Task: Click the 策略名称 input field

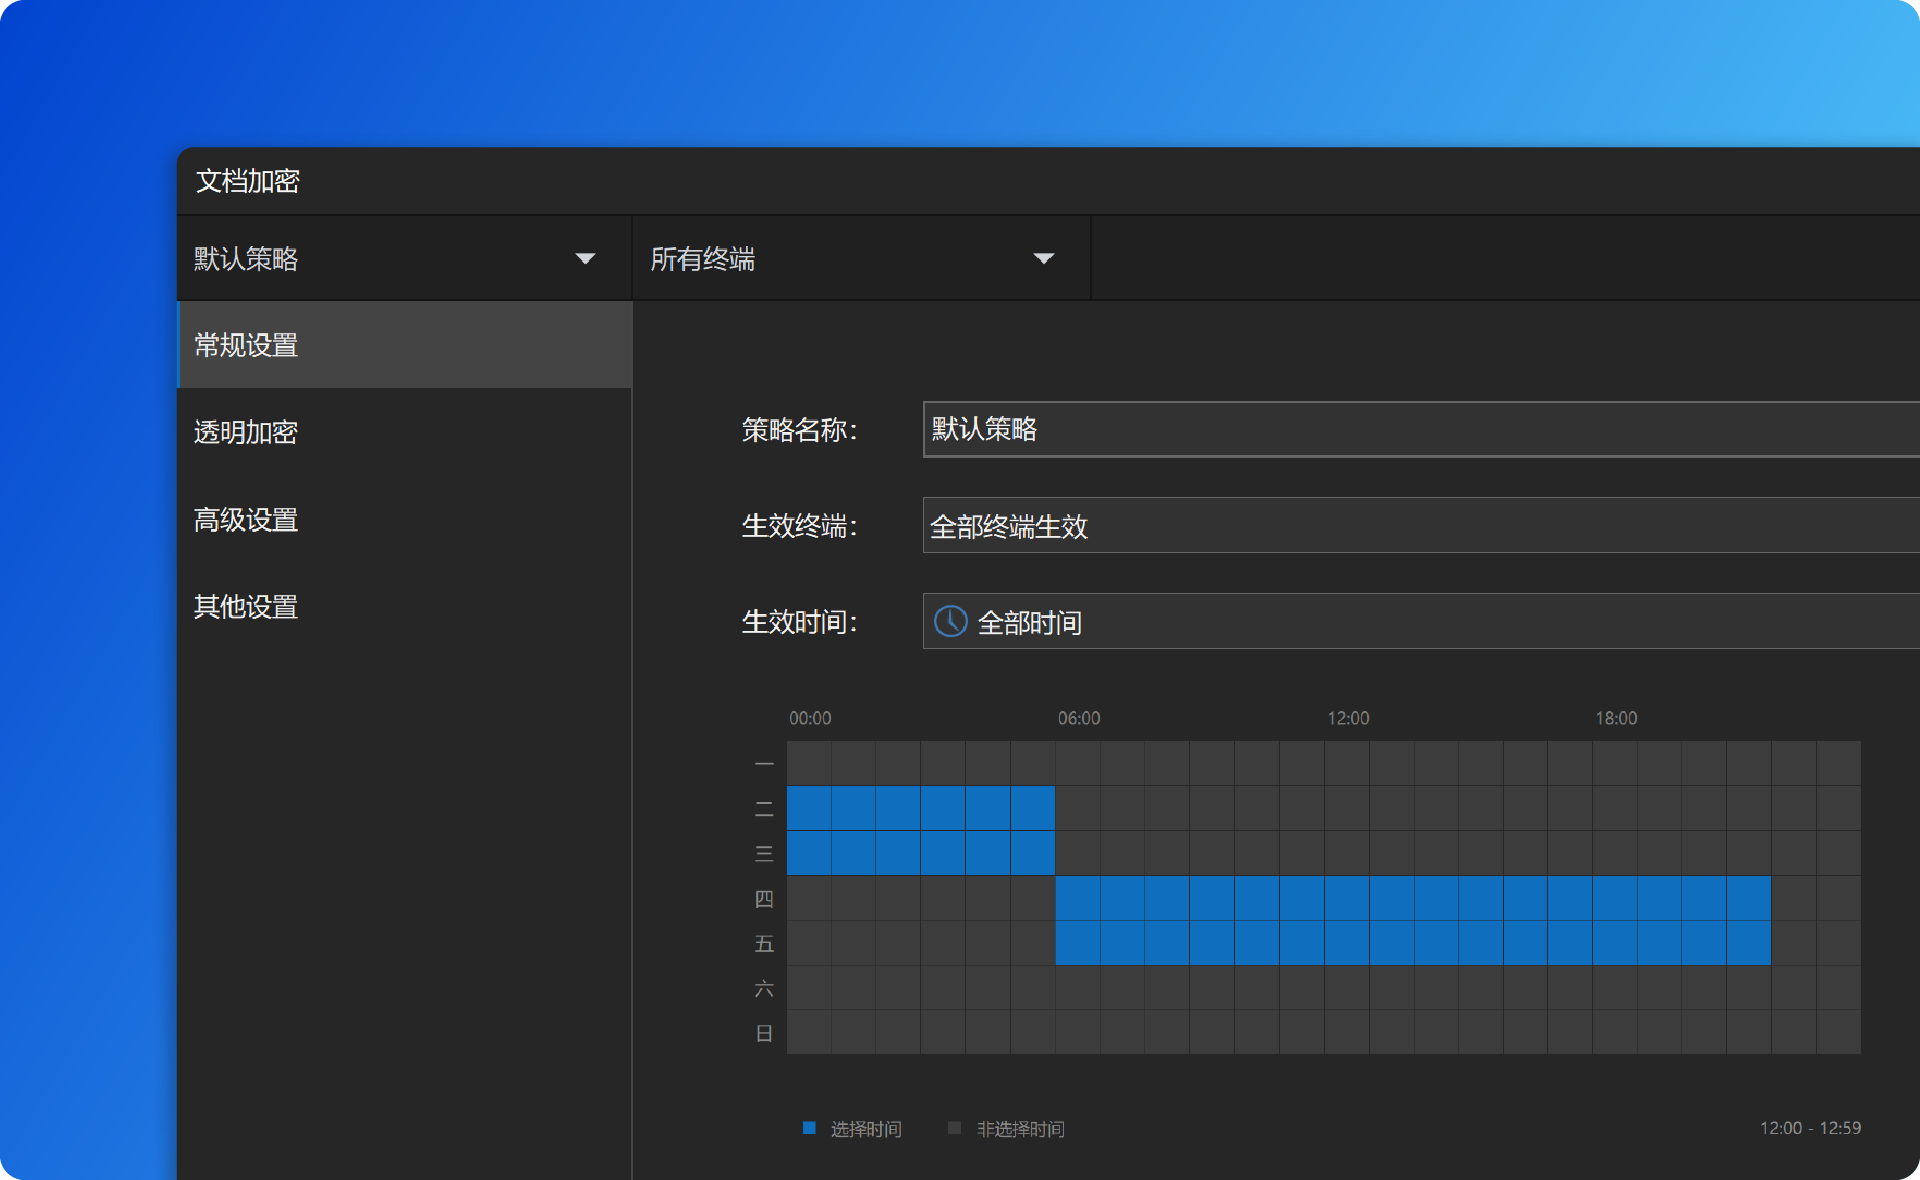Action: click(1421, 429)
